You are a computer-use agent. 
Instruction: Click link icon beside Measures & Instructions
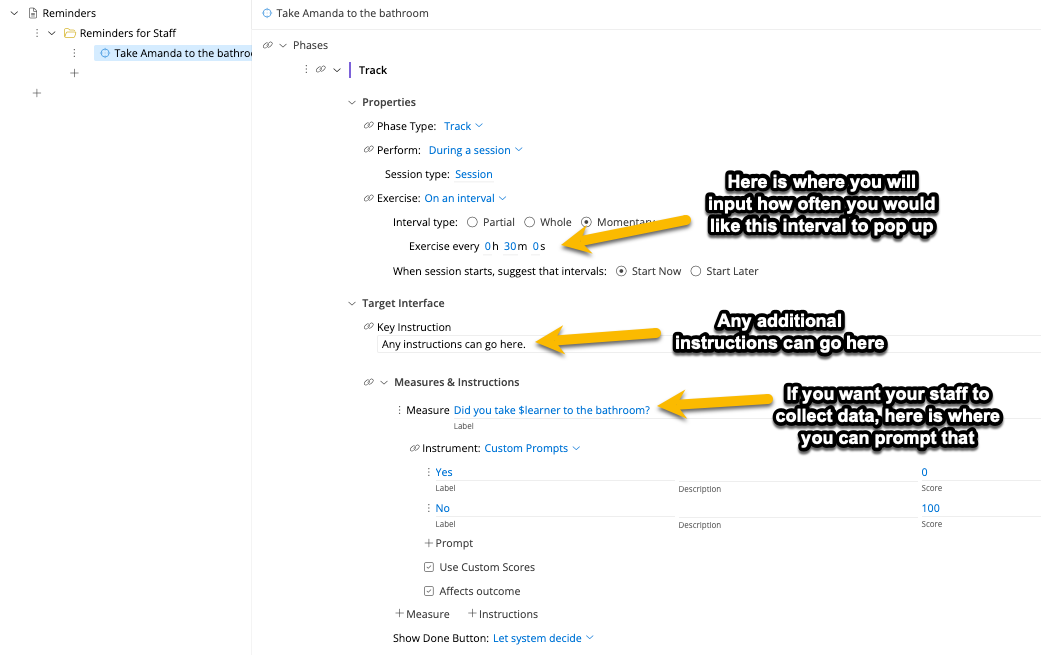[368, 382]
